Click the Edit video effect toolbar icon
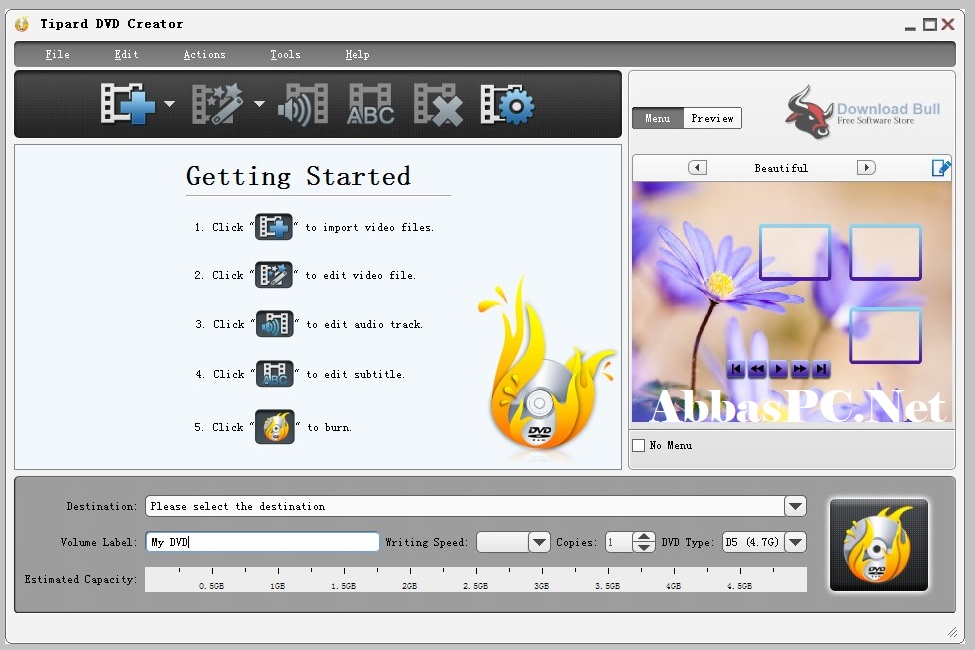Screen dimensions: 975x650 (217, 104)
